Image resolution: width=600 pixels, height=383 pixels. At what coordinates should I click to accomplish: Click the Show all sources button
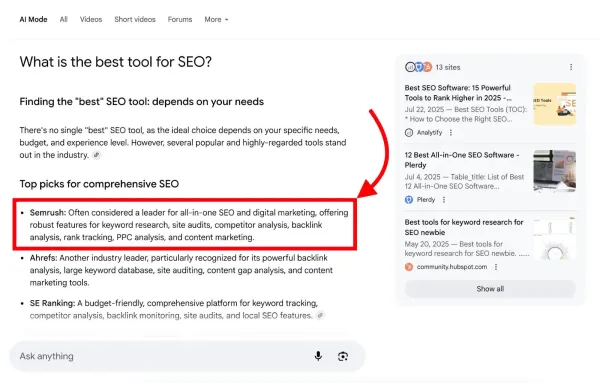490,289
